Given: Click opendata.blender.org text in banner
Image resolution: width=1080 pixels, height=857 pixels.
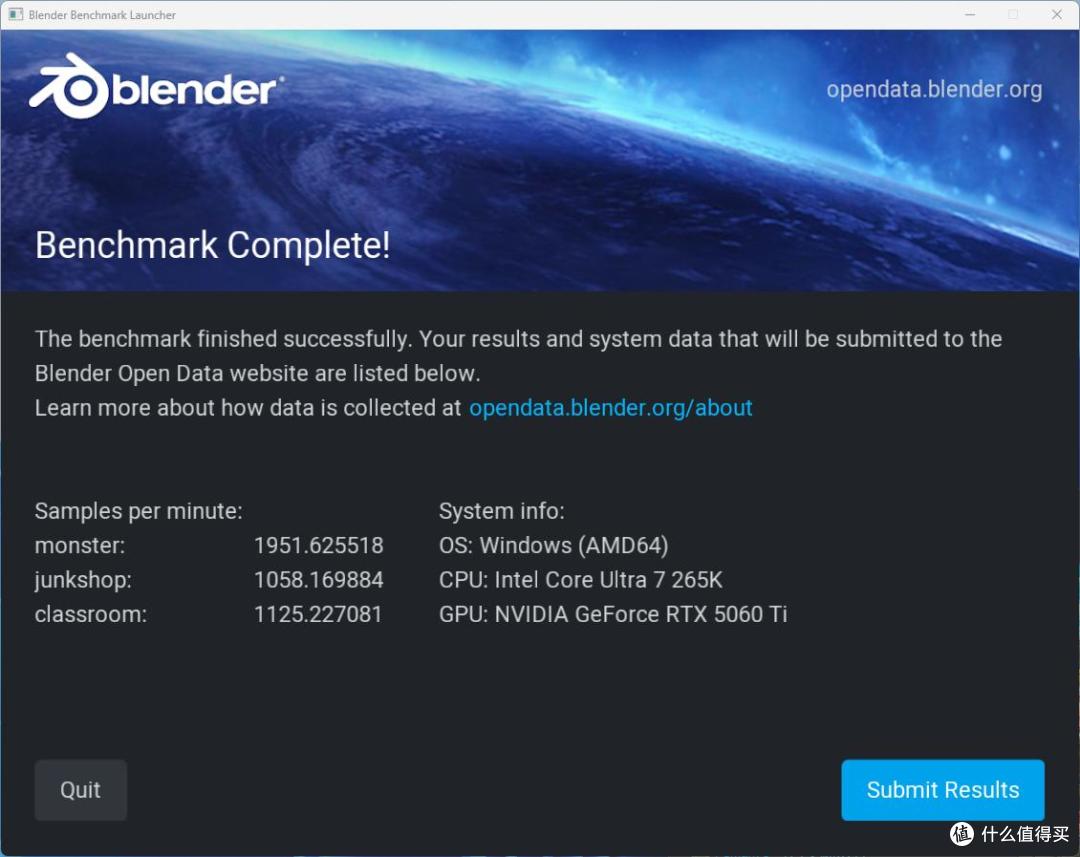Looking at the screenshot, I should [x=934, y=90].
